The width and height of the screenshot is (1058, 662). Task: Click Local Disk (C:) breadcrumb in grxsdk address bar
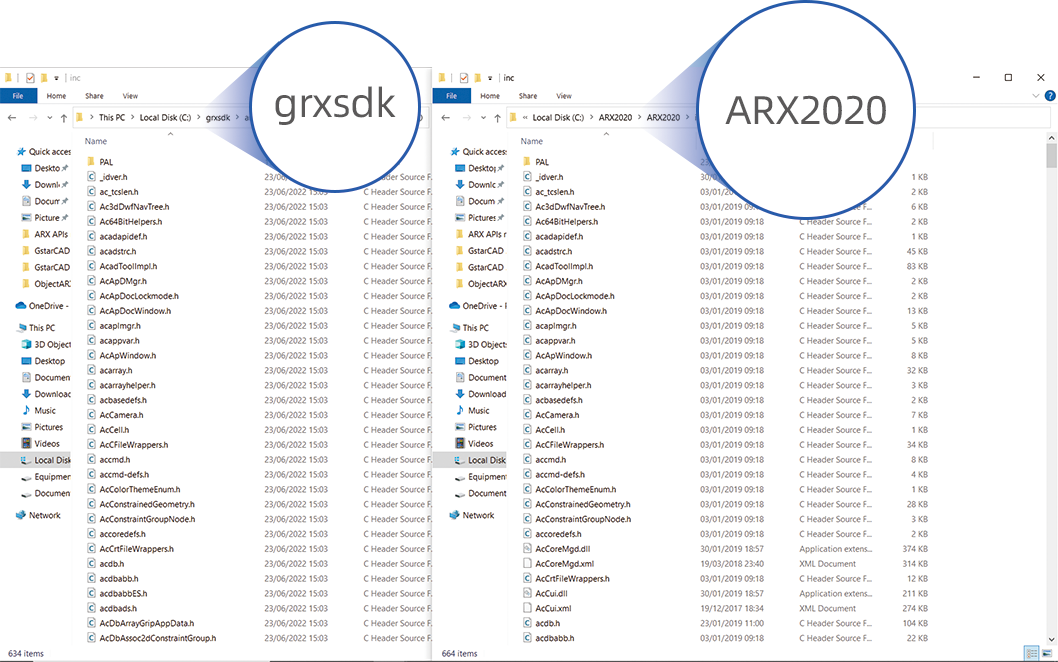[165, 117]
